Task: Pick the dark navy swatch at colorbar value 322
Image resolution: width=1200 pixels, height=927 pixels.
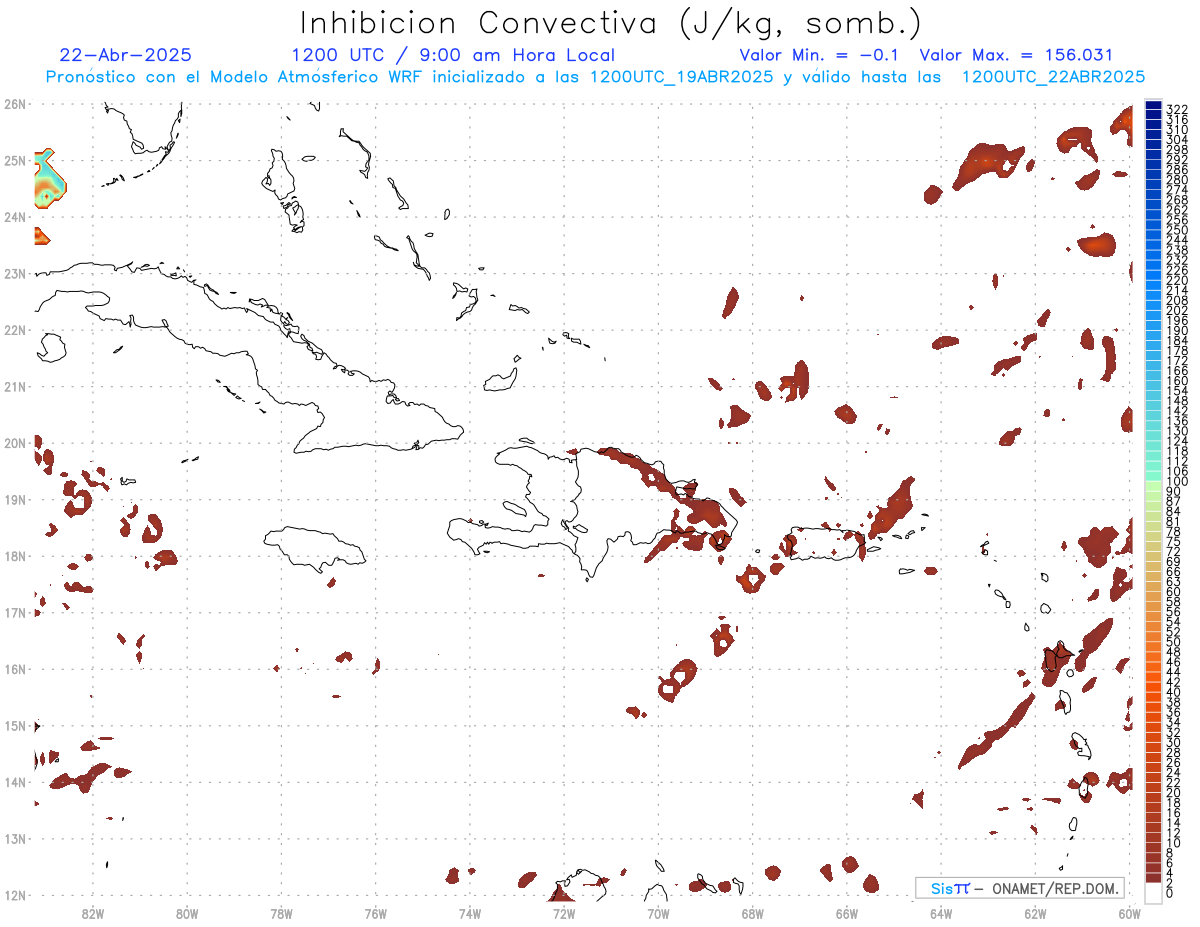Action: pyautogui.click(x=1154, y=106)
